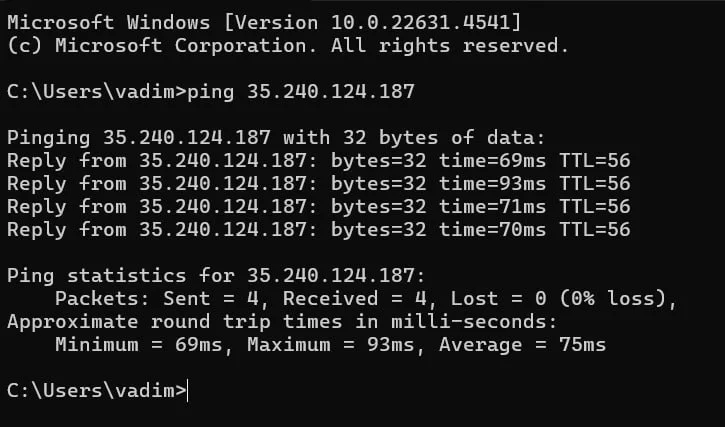The image size is (725, 427).
Task: Click the 'Sent = 4' packets value
Action: point(211,299)
